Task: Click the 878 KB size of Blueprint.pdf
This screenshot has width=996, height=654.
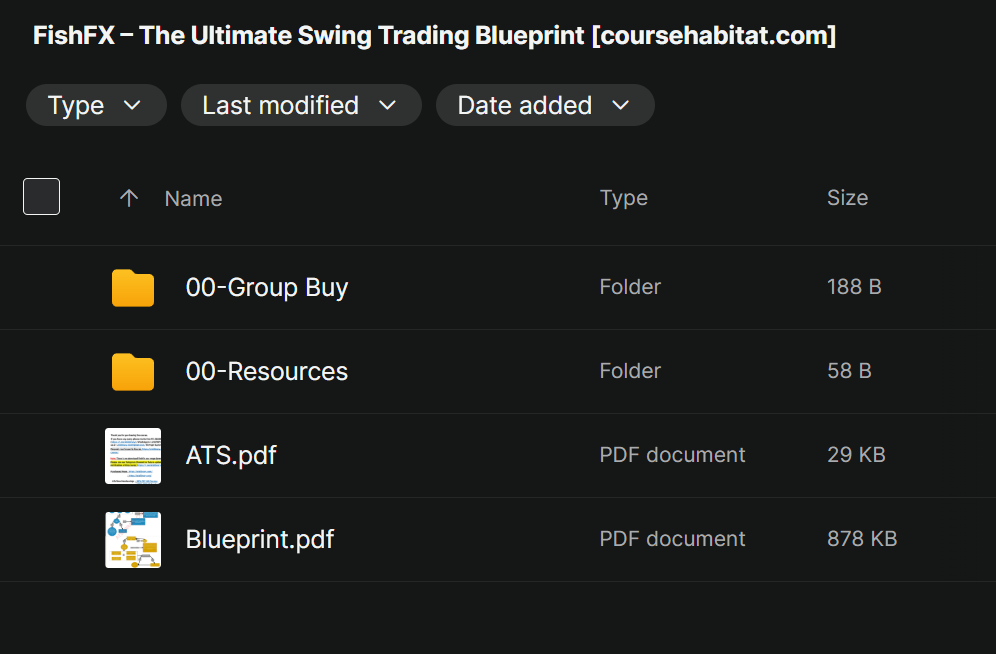Action: (861, 539)
